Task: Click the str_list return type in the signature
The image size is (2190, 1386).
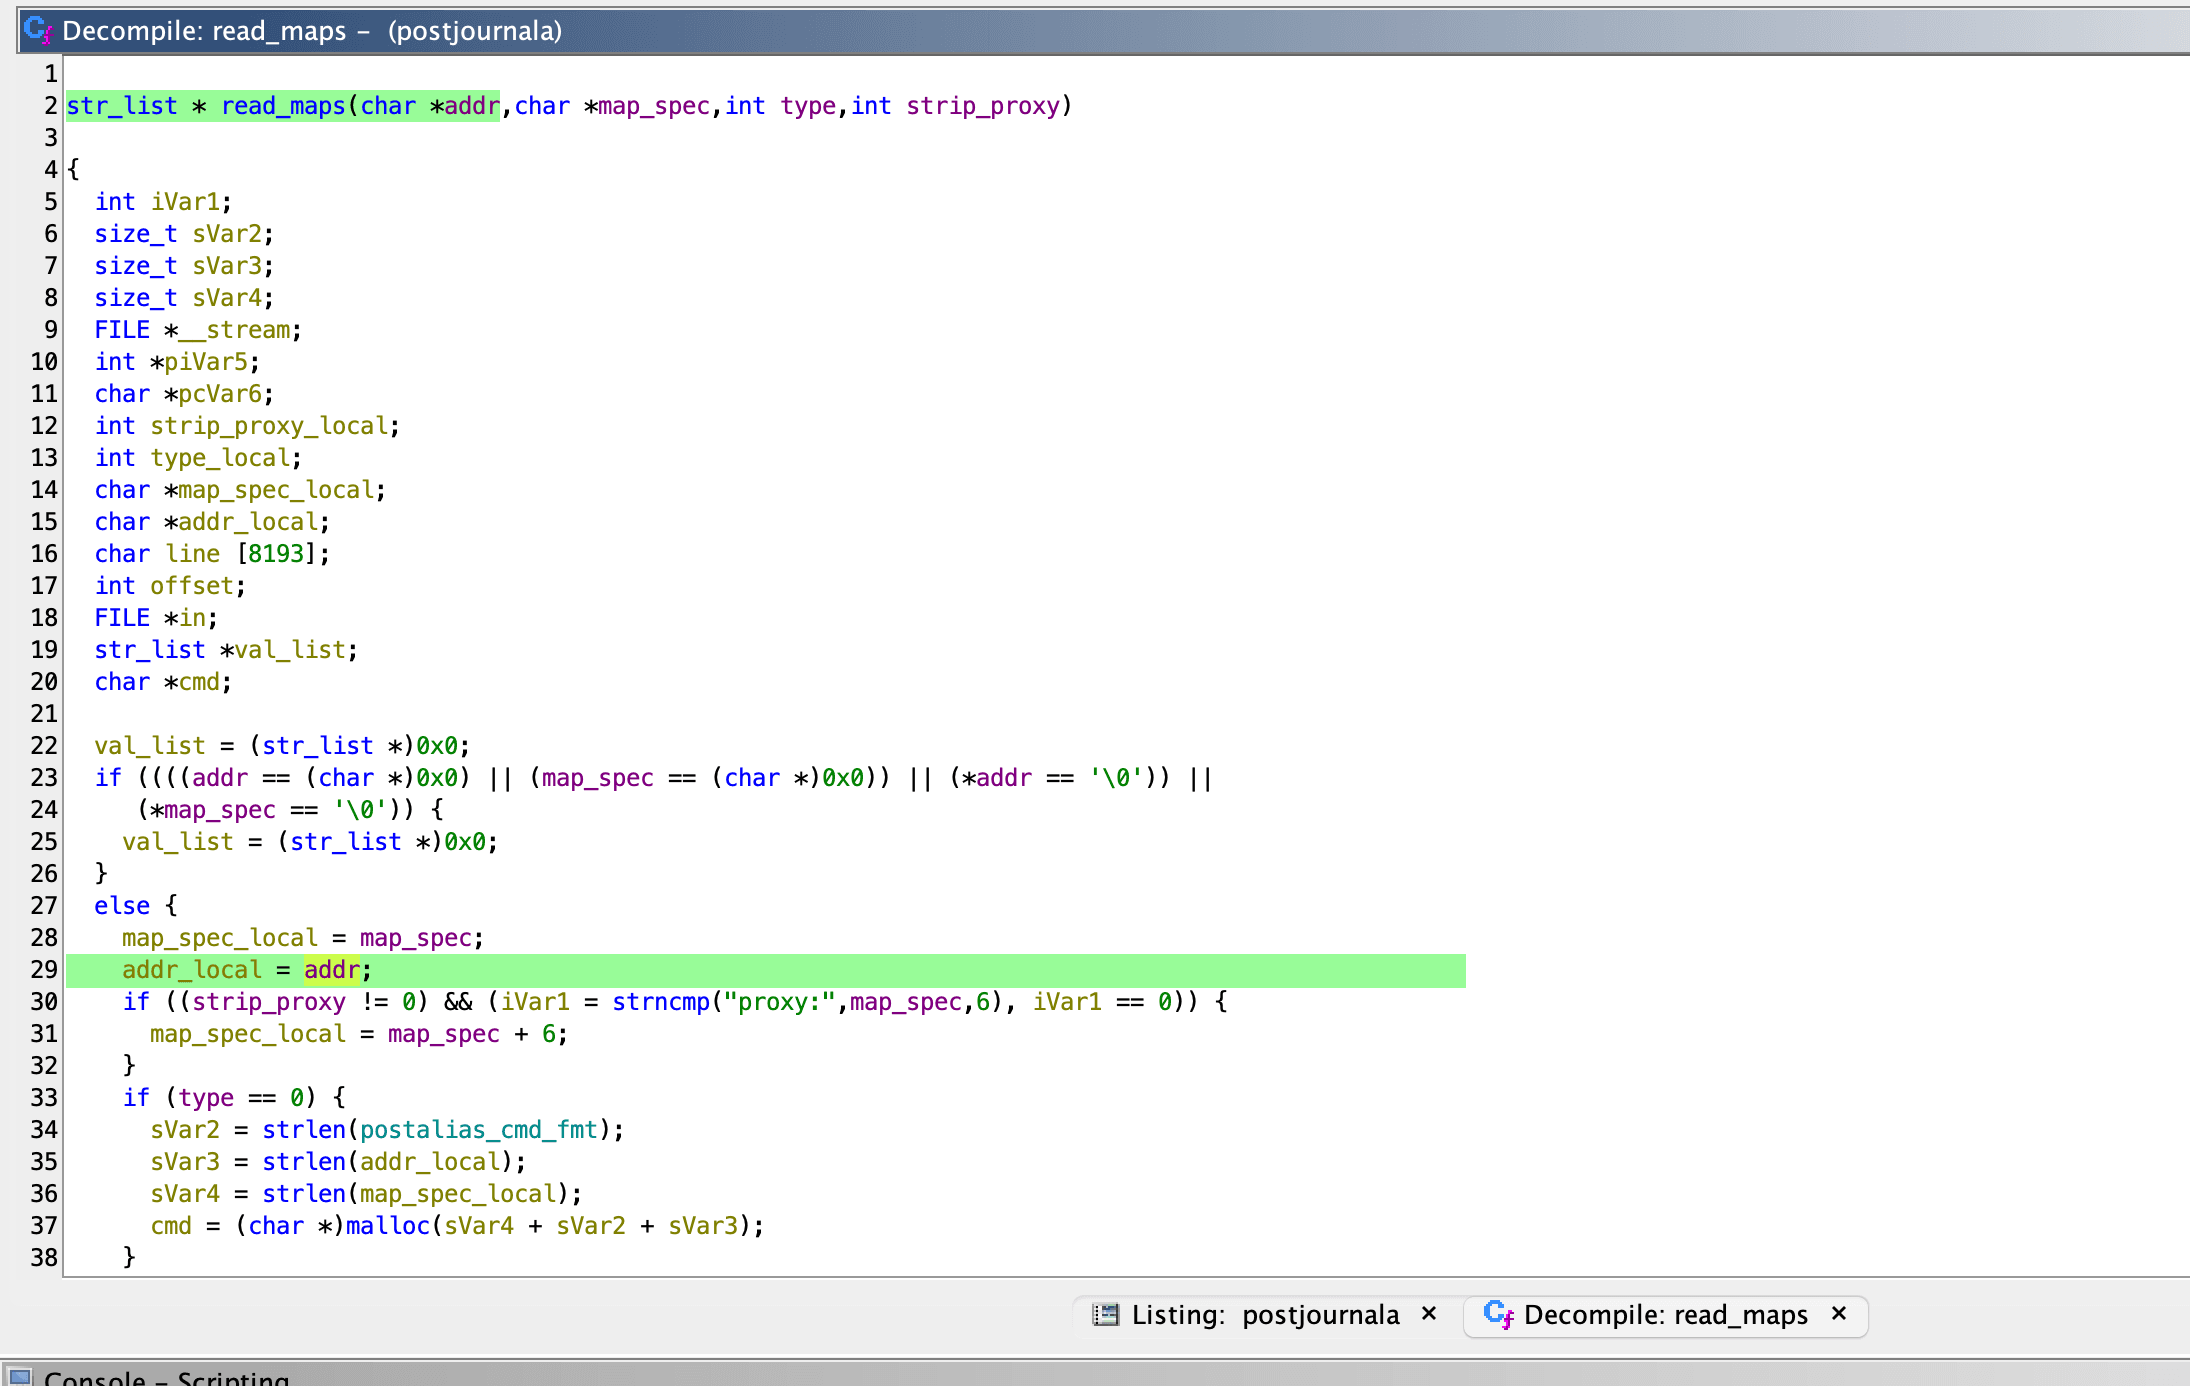Action: [121, 106]
